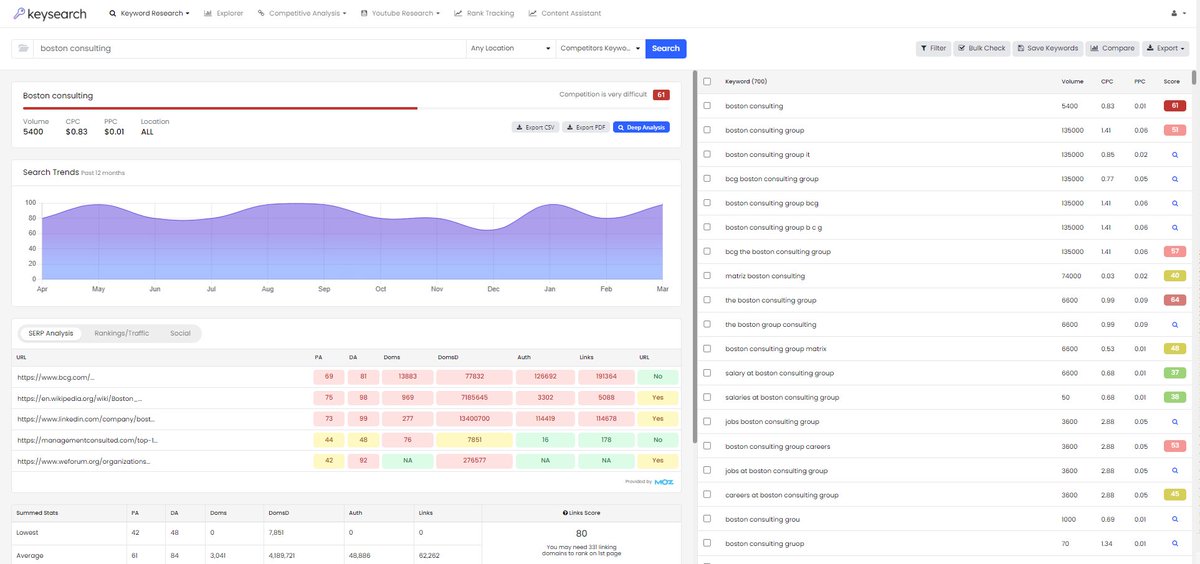Select the SERP Analysis tab

pyautogui.click(x=51, y=333)
